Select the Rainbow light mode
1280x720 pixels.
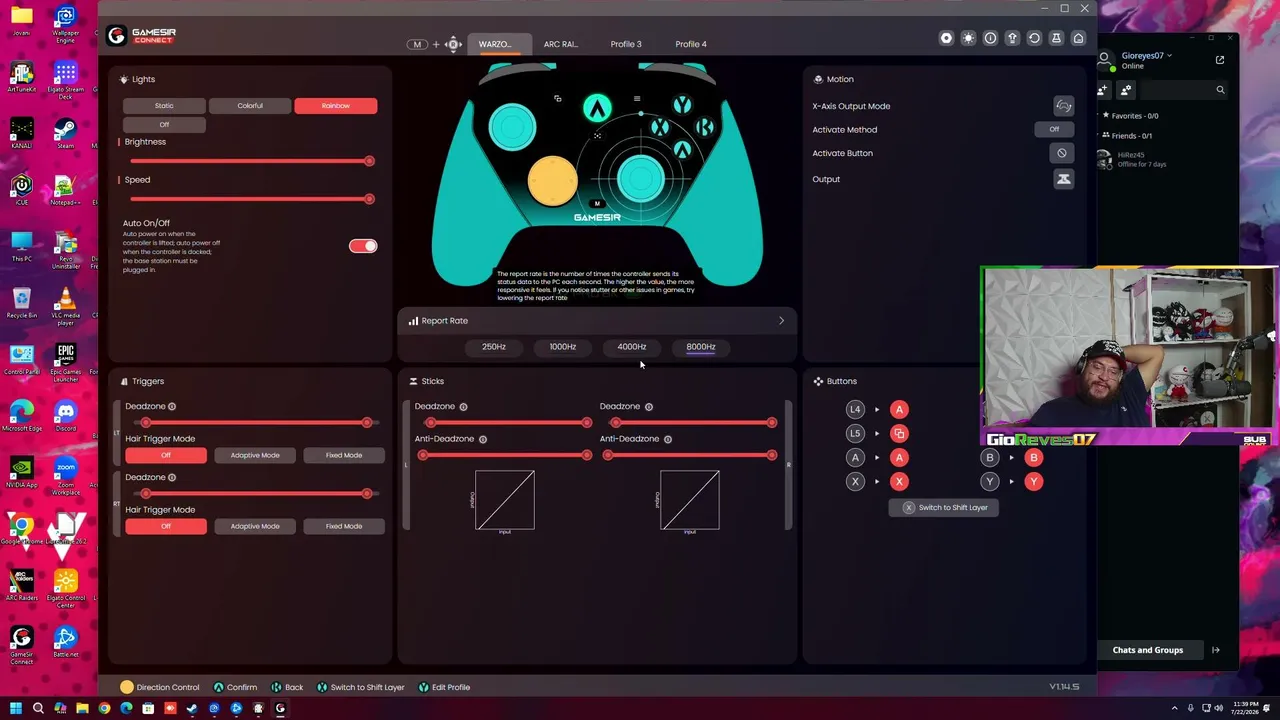coord(336,106)
